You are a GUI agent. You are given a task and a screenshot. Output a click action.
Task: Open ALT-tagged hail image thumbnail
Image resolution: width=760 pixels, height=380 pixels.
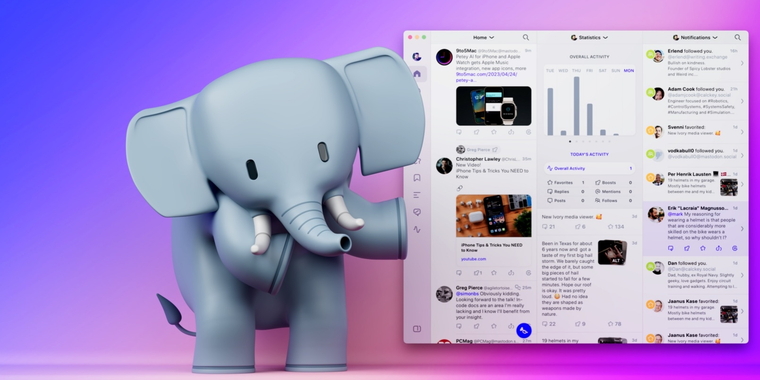click(x=612, y=253)
